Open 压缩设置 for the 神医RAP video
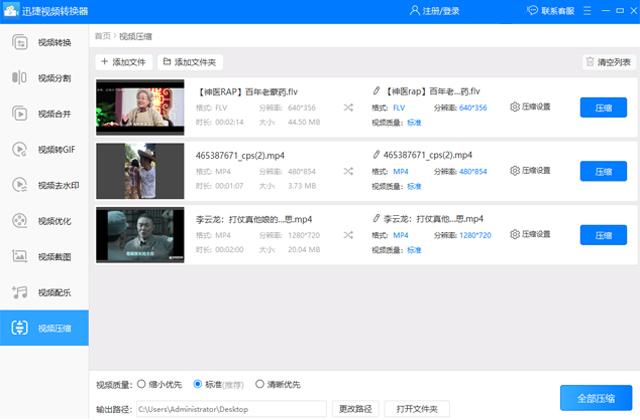This screenshot has height=420, width=640. (x=530, y=107)
